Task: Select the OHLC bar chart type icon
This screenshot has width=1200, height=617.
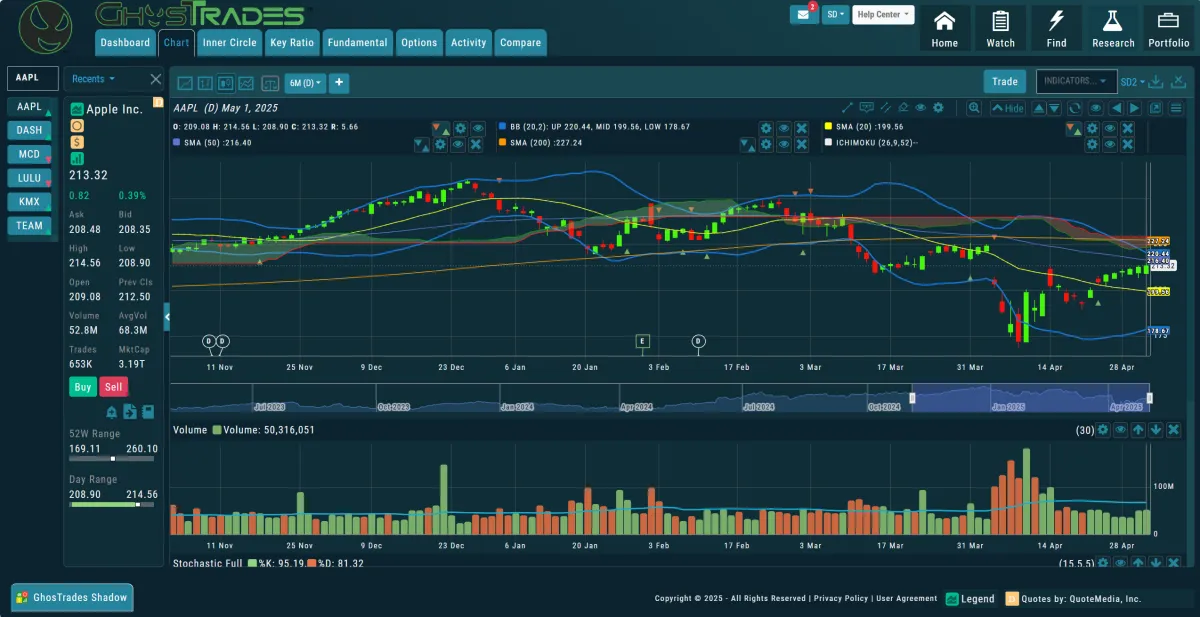Action: (205, 83)
